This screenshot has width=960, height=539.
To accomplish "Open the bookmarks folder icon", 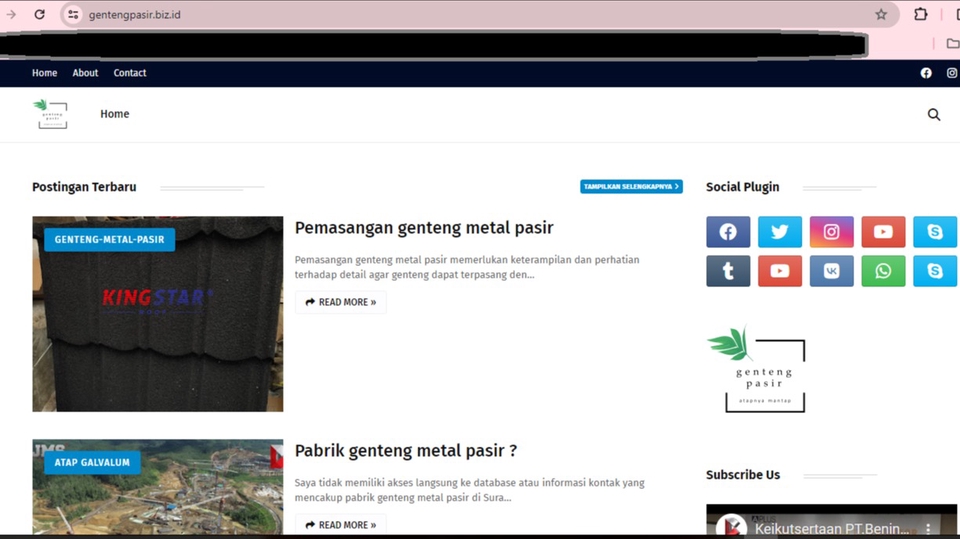I will tap(953, 43).
